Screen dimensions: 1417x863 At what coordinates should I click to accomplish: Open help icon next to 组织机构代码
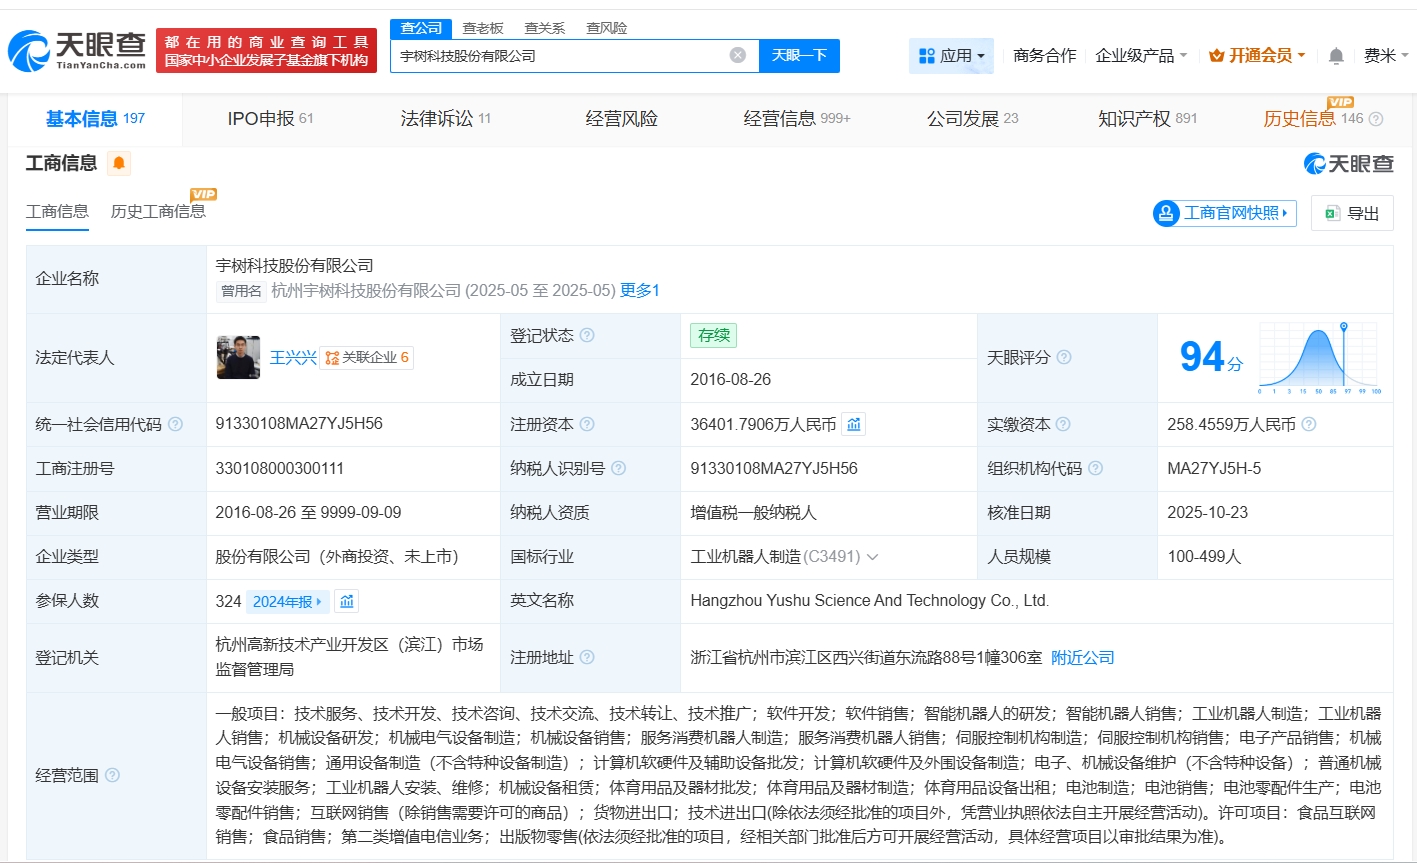(x=1095, y=468)
